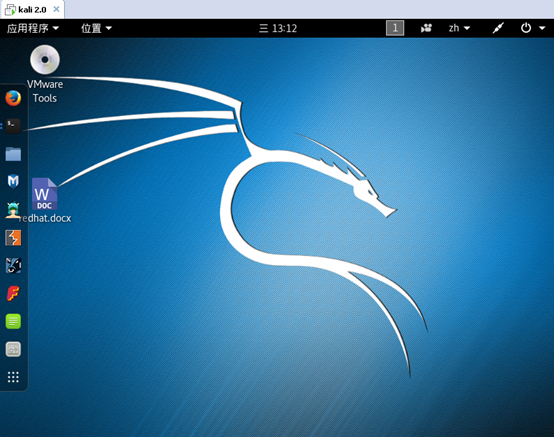The height and width of the screenshot is (437, 554).
Task: Open the Terminal from the dock
Action: point(13,126)
